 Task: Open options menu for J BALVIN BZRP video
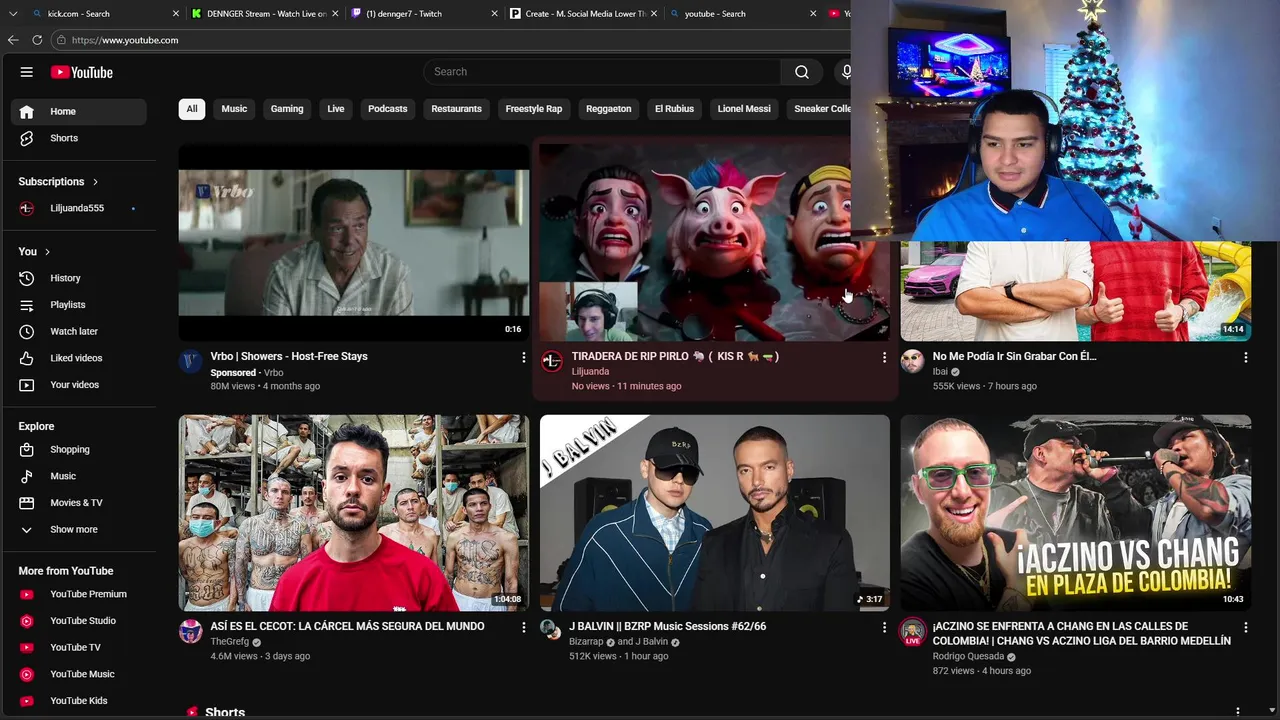tap(884, 627)
